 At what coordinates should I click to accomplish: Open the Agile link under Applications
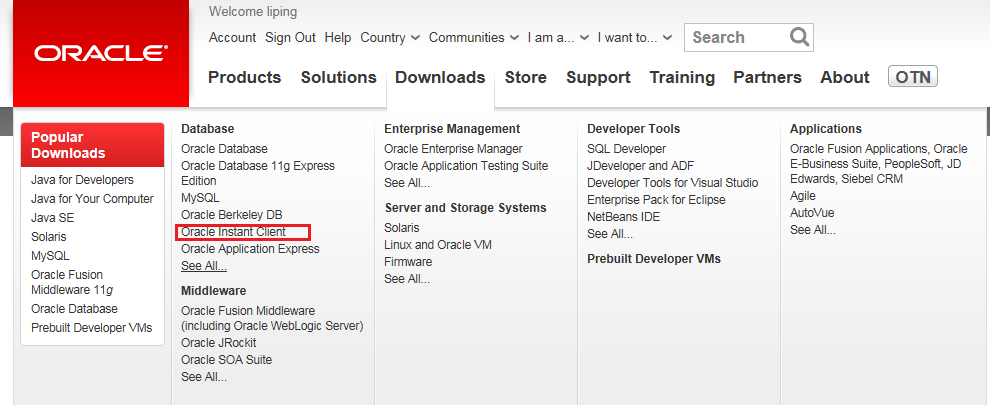[x=802, y=196]
